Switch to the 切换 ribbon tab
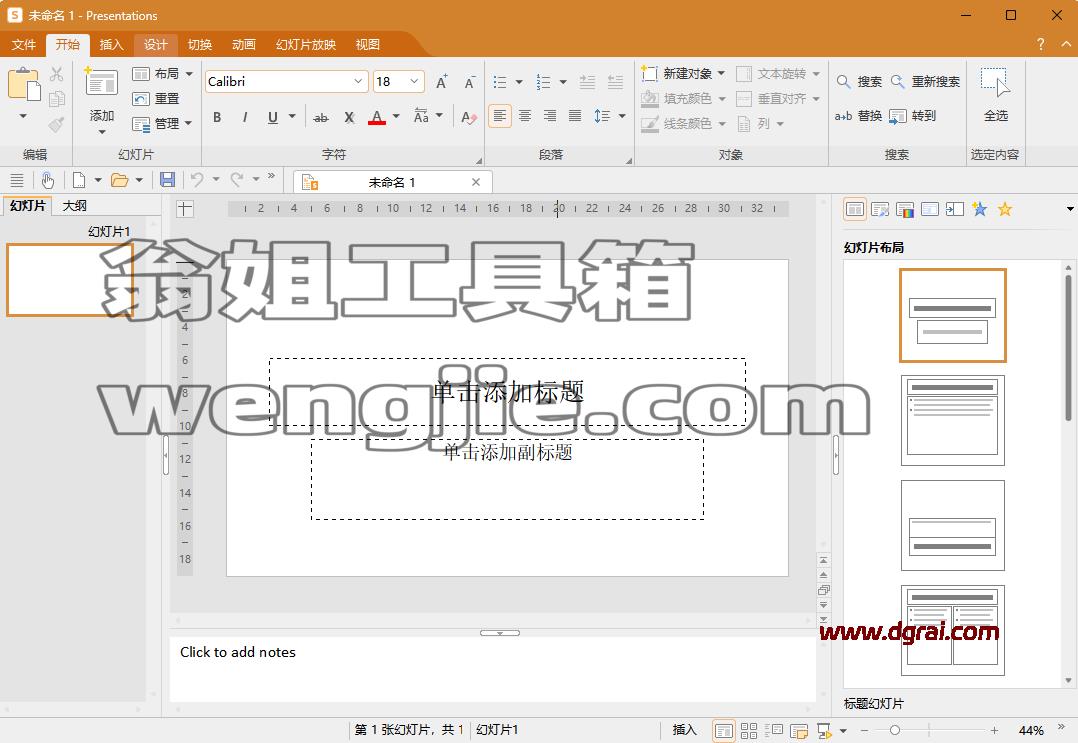 click(x=200, y=45)
